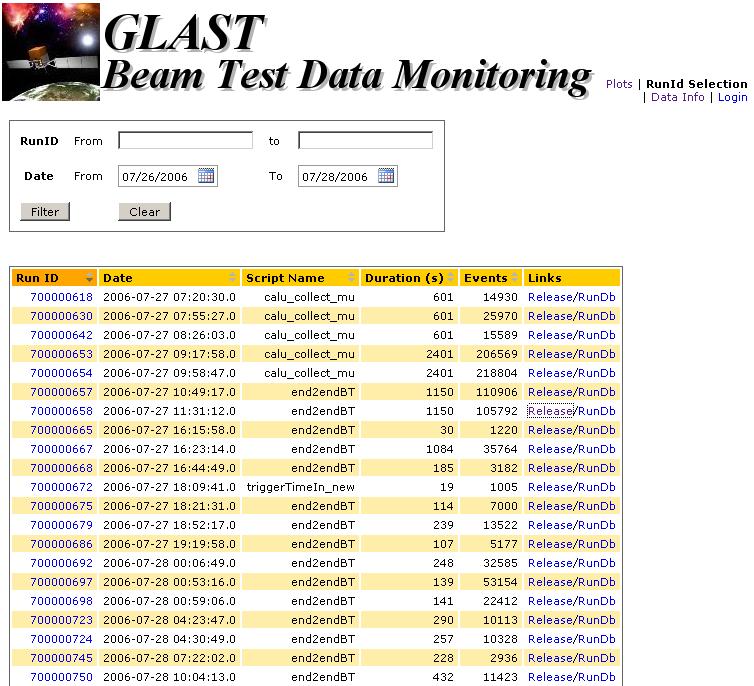
Task: Select triggerTimeIn_new script name cell
Action: (x=301, y=487)
